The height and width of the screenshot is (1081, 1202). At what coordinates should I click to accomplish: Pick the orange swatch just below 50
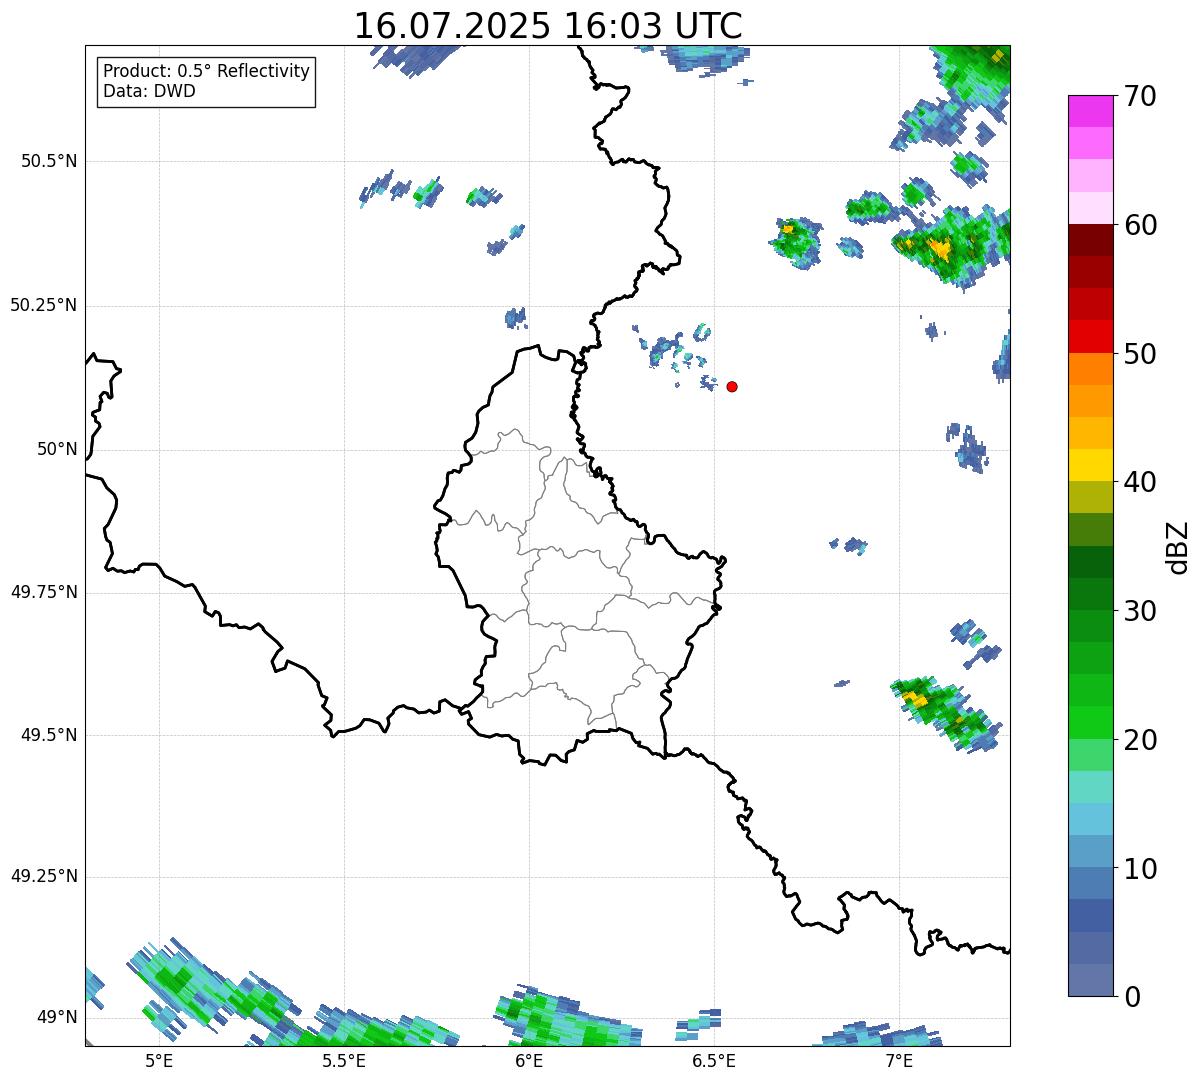(1090, 369)
